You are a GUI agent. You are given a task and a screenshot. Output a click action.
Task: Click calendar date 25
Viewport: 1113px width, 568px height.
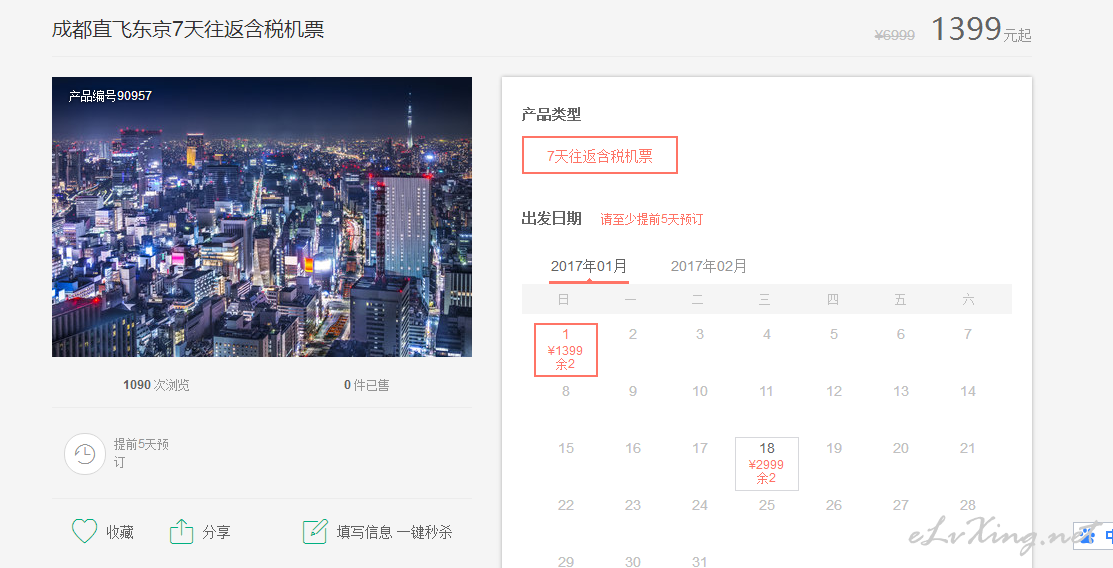tap(767, 505)
